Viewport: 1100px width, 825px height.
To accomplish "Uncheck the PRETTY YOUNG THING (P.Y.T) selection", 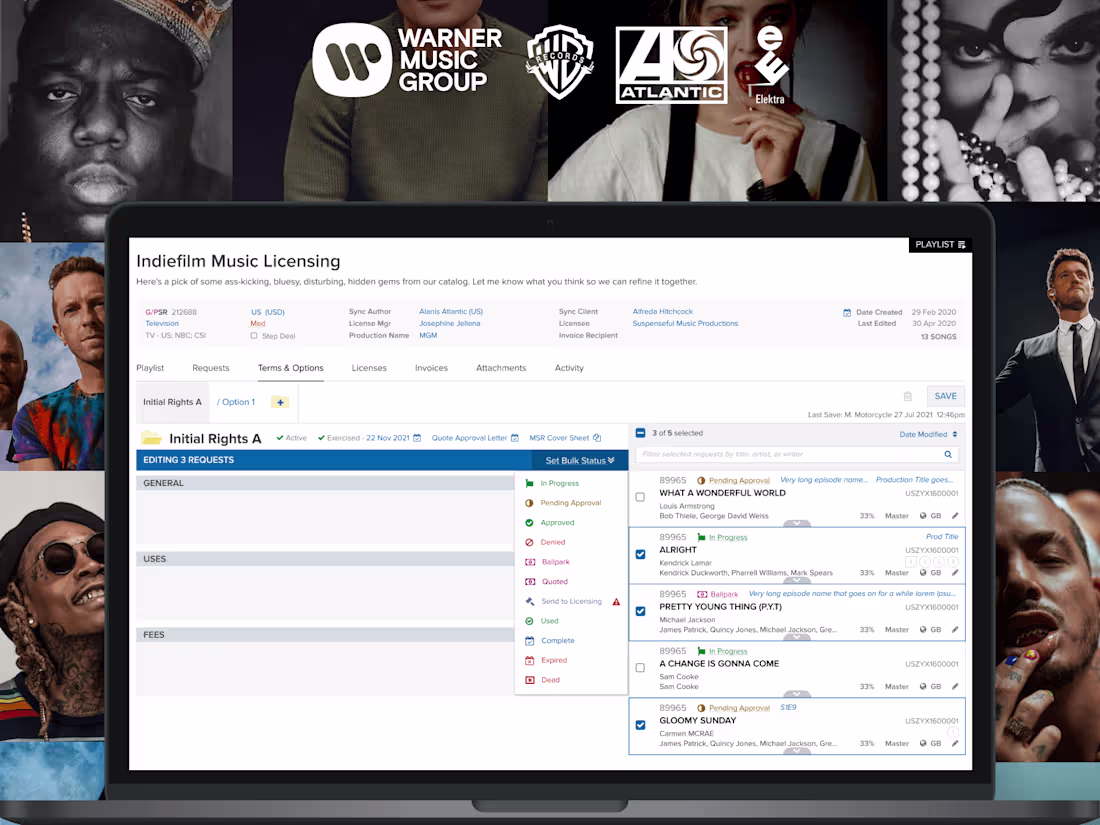I will (x=640, y=611).
